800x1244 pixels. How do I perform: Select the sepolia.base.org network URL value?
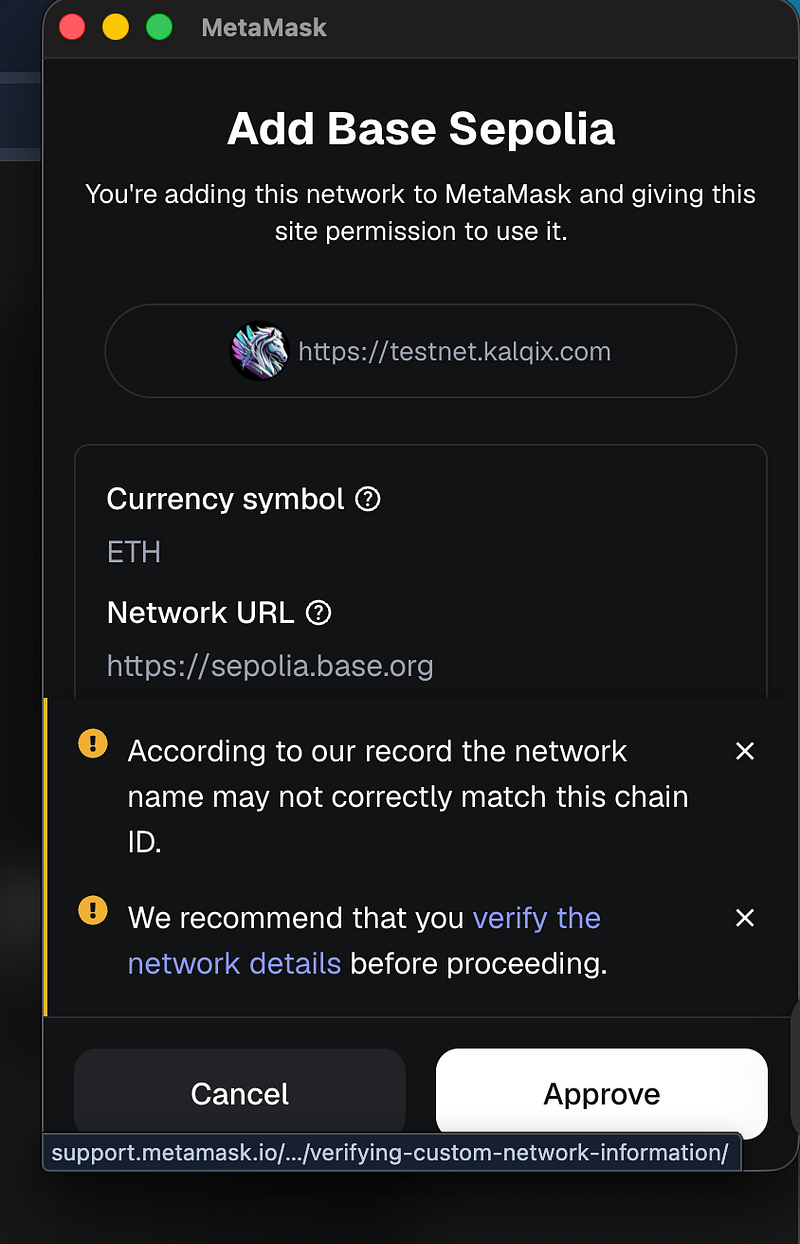[x=270, y=665]
